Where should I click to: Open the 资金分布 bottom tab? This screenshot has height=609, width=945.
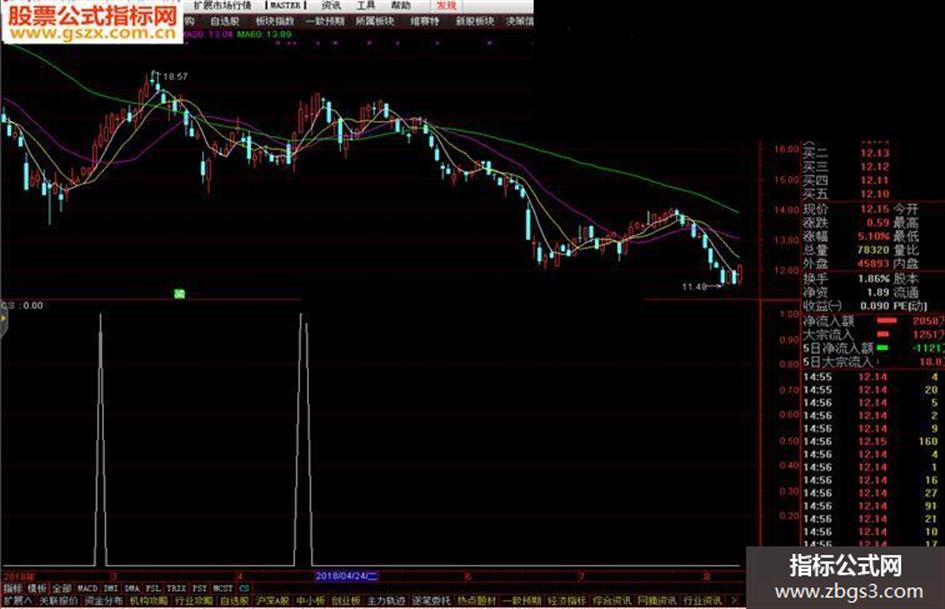click(x=104, y=601)
